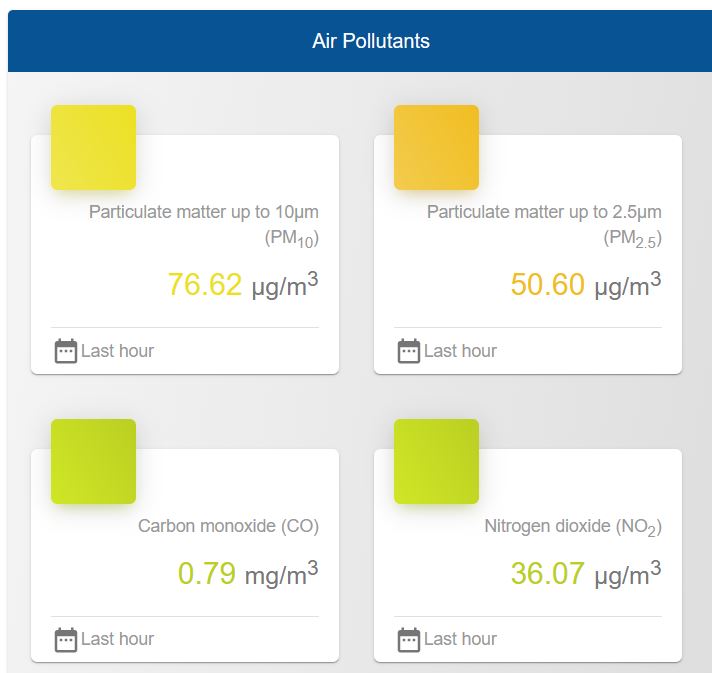Select the 0.79 mg/m³ CO value
Viewport: 712px width, 673px height.
tap(248, 574)
